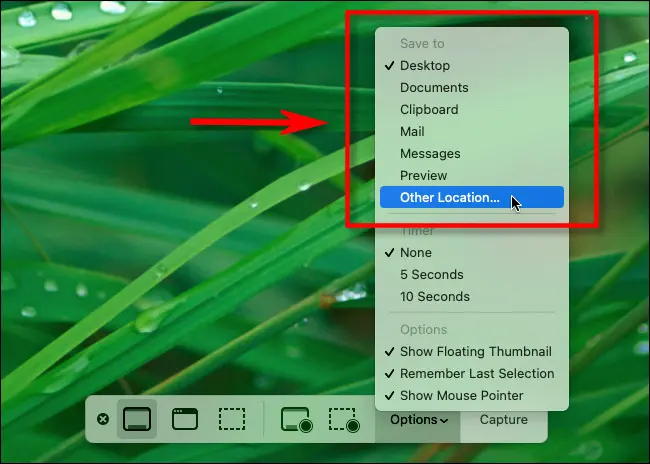
Task: Pick the Record Selected Portion icon
Action: pos(344,419)
